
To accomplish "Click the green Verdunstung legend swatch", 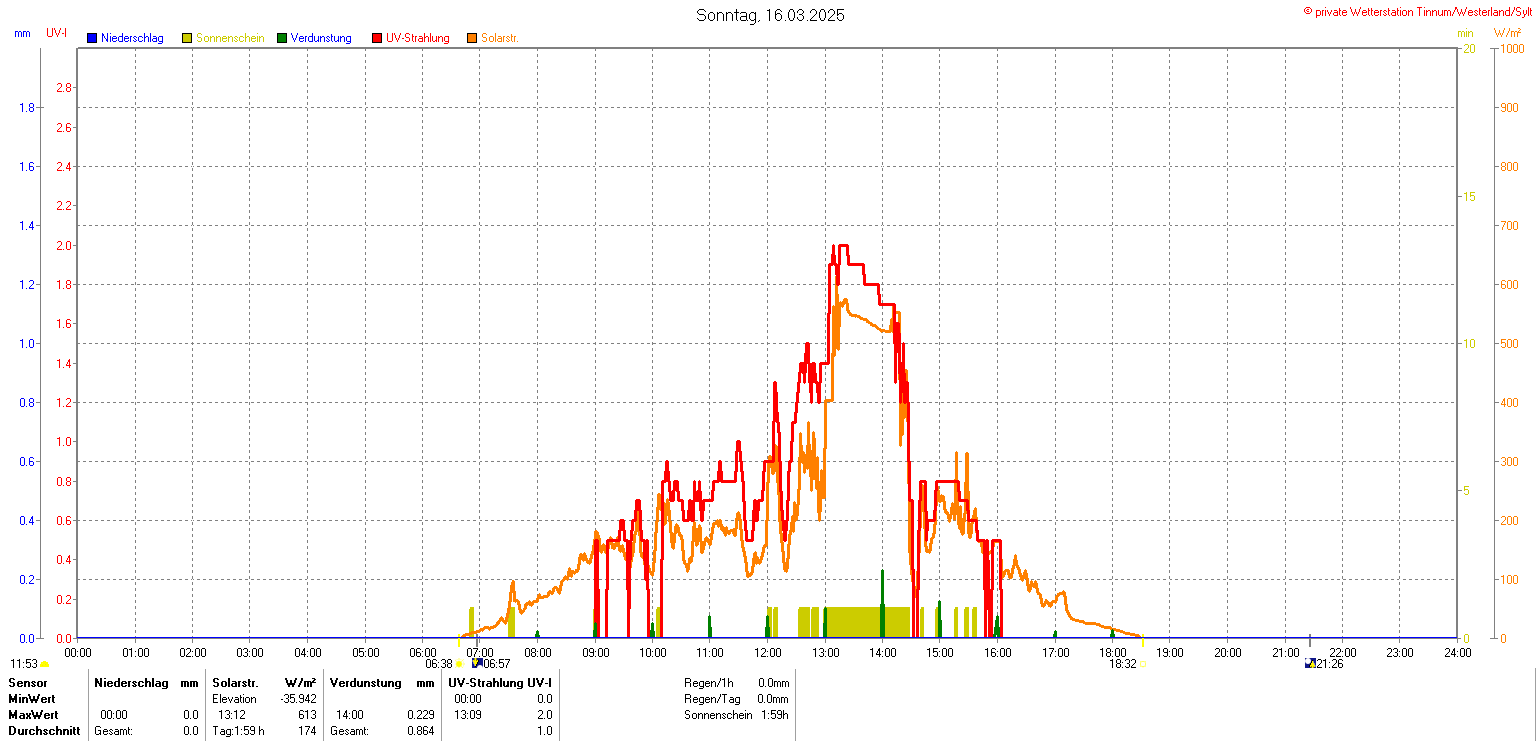I will (282, 38).
